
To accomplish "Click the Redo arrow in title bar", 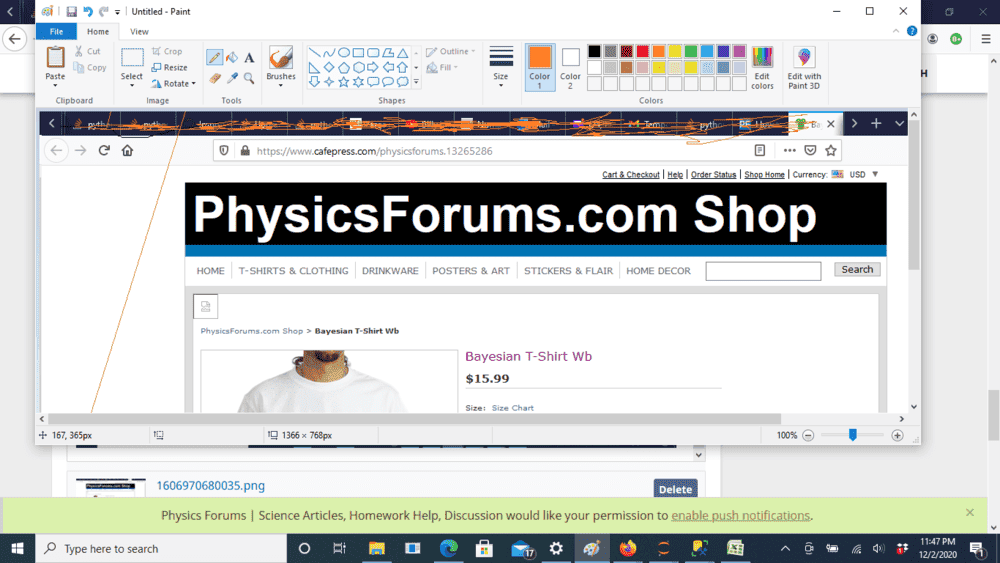I will 103,11.
